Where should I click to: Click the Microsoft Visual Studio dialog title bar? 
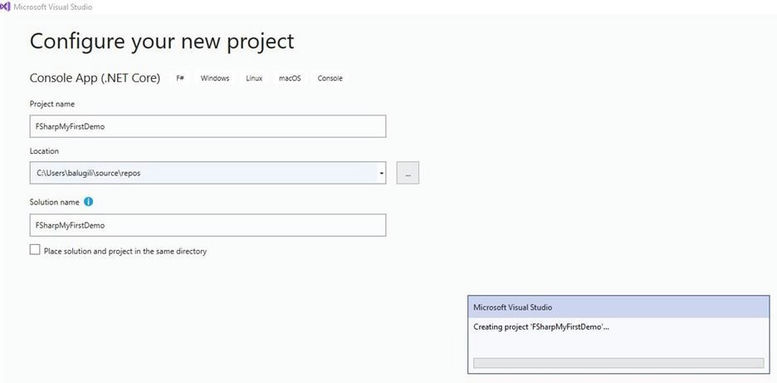(x=618, y=307)
